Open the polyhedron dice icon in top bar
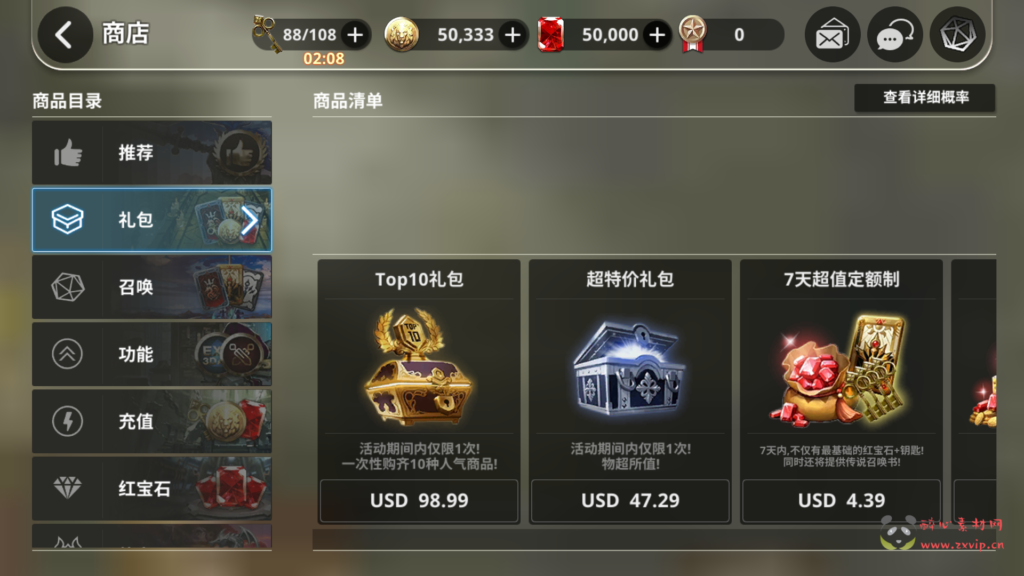This screenshot has width=1024, height=576. (x=957, y=35)
